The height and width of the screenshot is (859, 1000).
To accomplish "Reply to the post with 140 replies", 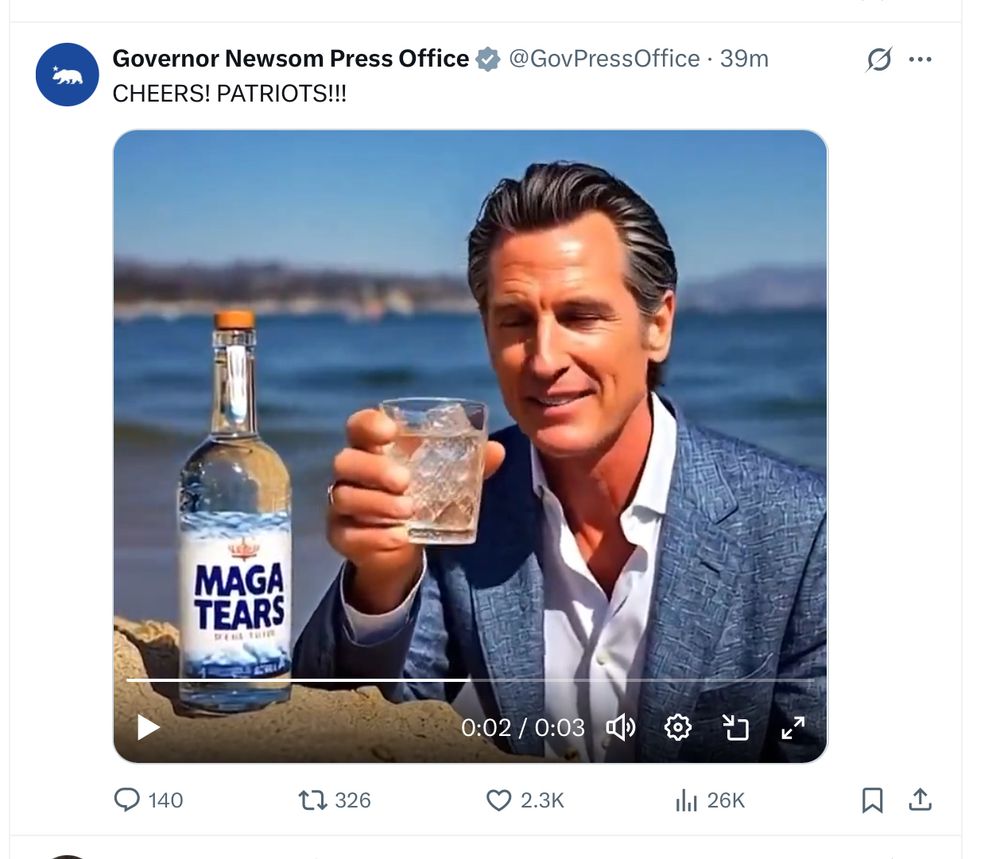I will 128,800.
